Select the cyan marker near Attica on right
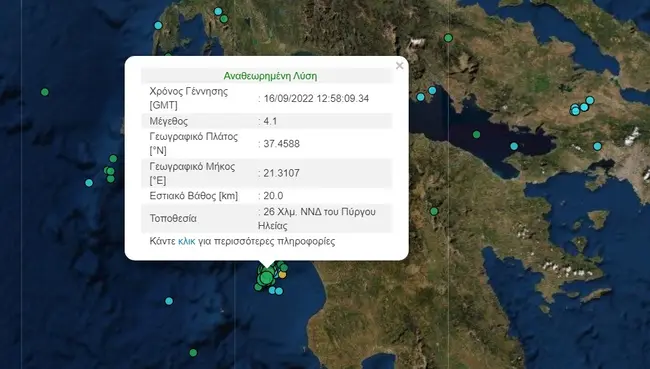 point(597,146)
